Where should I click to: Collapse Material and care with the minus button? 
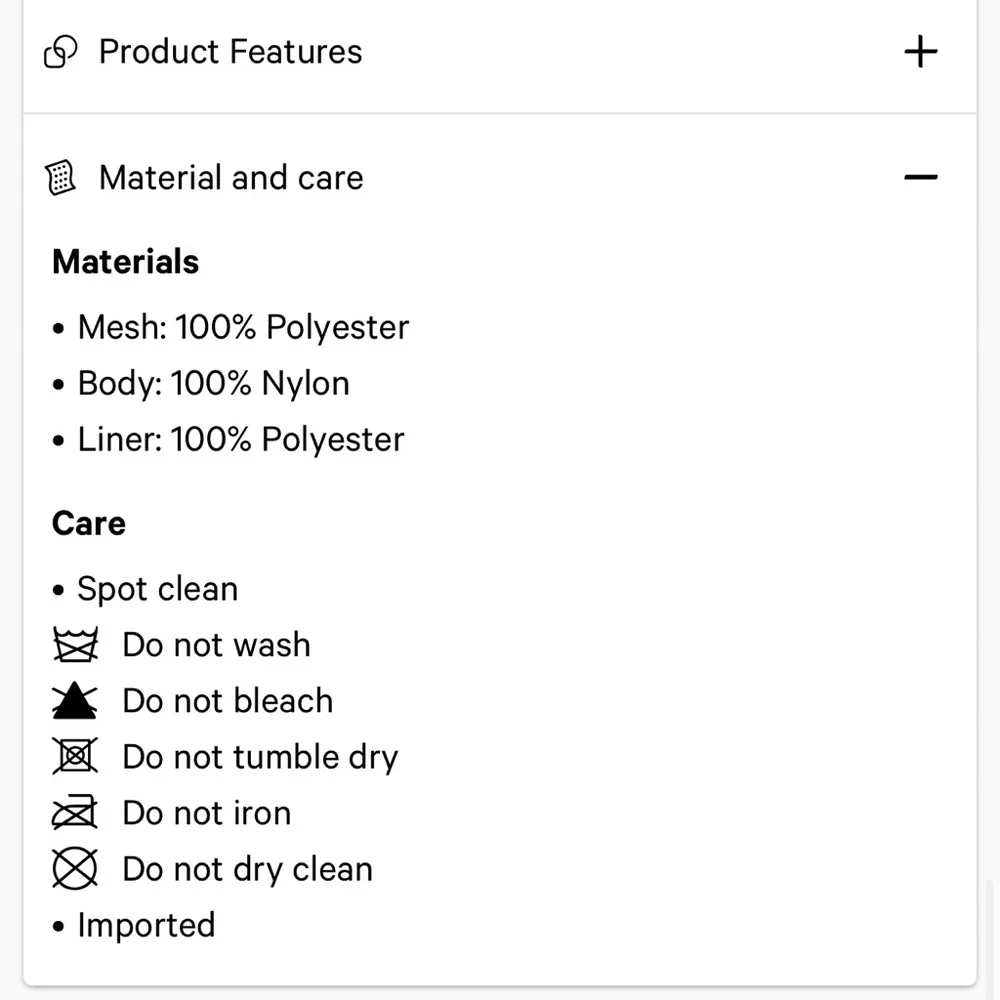pos(920,178)
